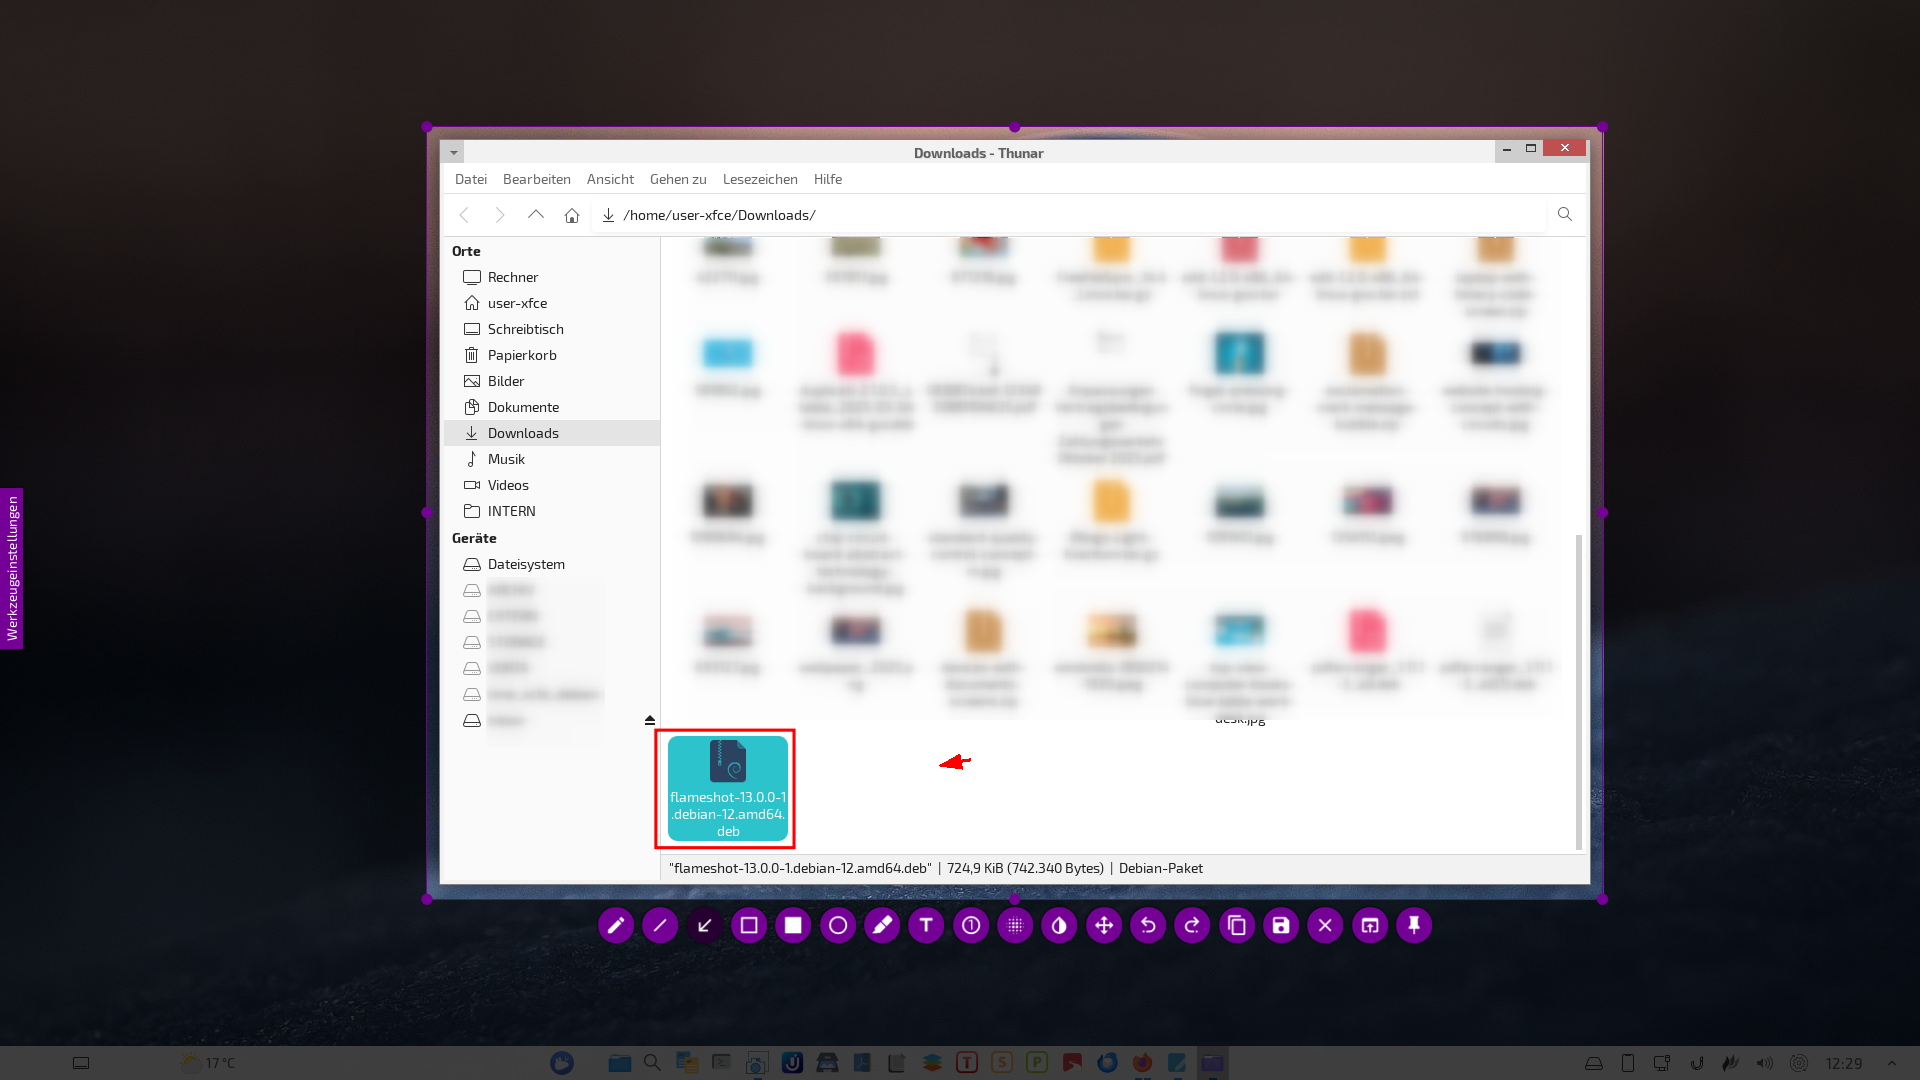Image resolution: width=1920 pixels, height=1080 pixels.
Task: Open Schreibtisch in the sidebar
Action: 551,329
